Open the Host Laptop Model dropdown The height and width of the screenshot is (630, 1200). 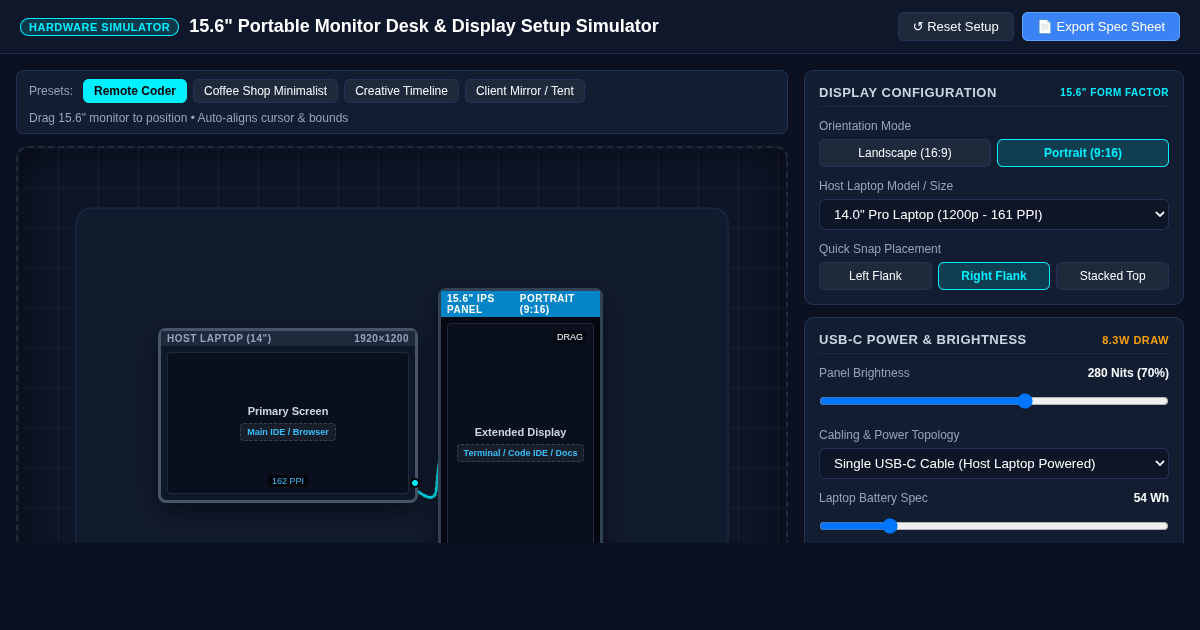click(x=994, y=214)
